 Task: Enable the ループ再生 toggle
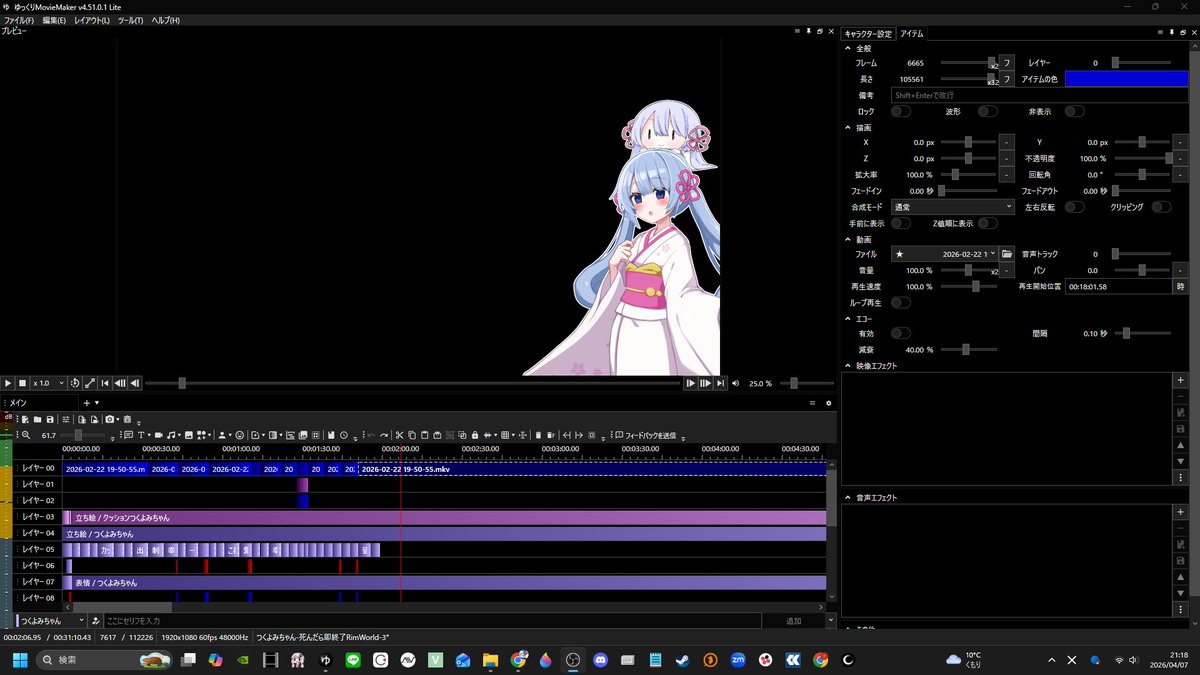coord(900,302)
